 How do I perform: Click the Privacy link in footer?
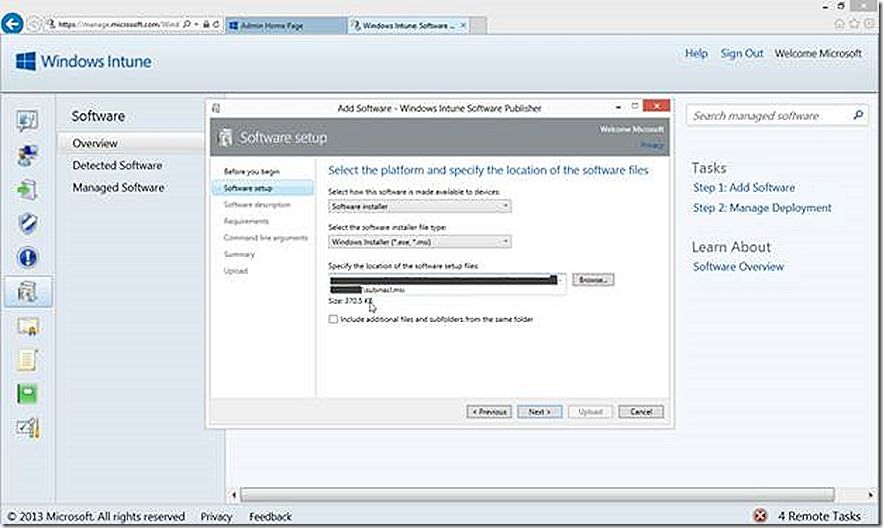(x=216, y=516)
